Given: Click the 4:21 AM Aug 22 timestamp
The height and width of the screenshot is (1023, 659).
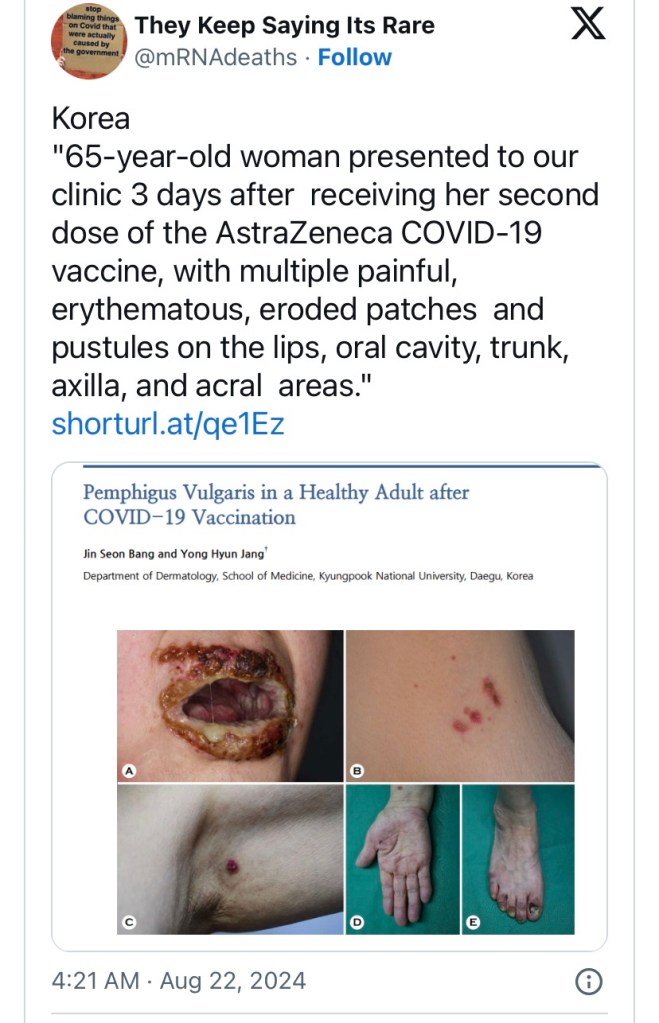Looking at the screenshot, I should click(178, 981).
